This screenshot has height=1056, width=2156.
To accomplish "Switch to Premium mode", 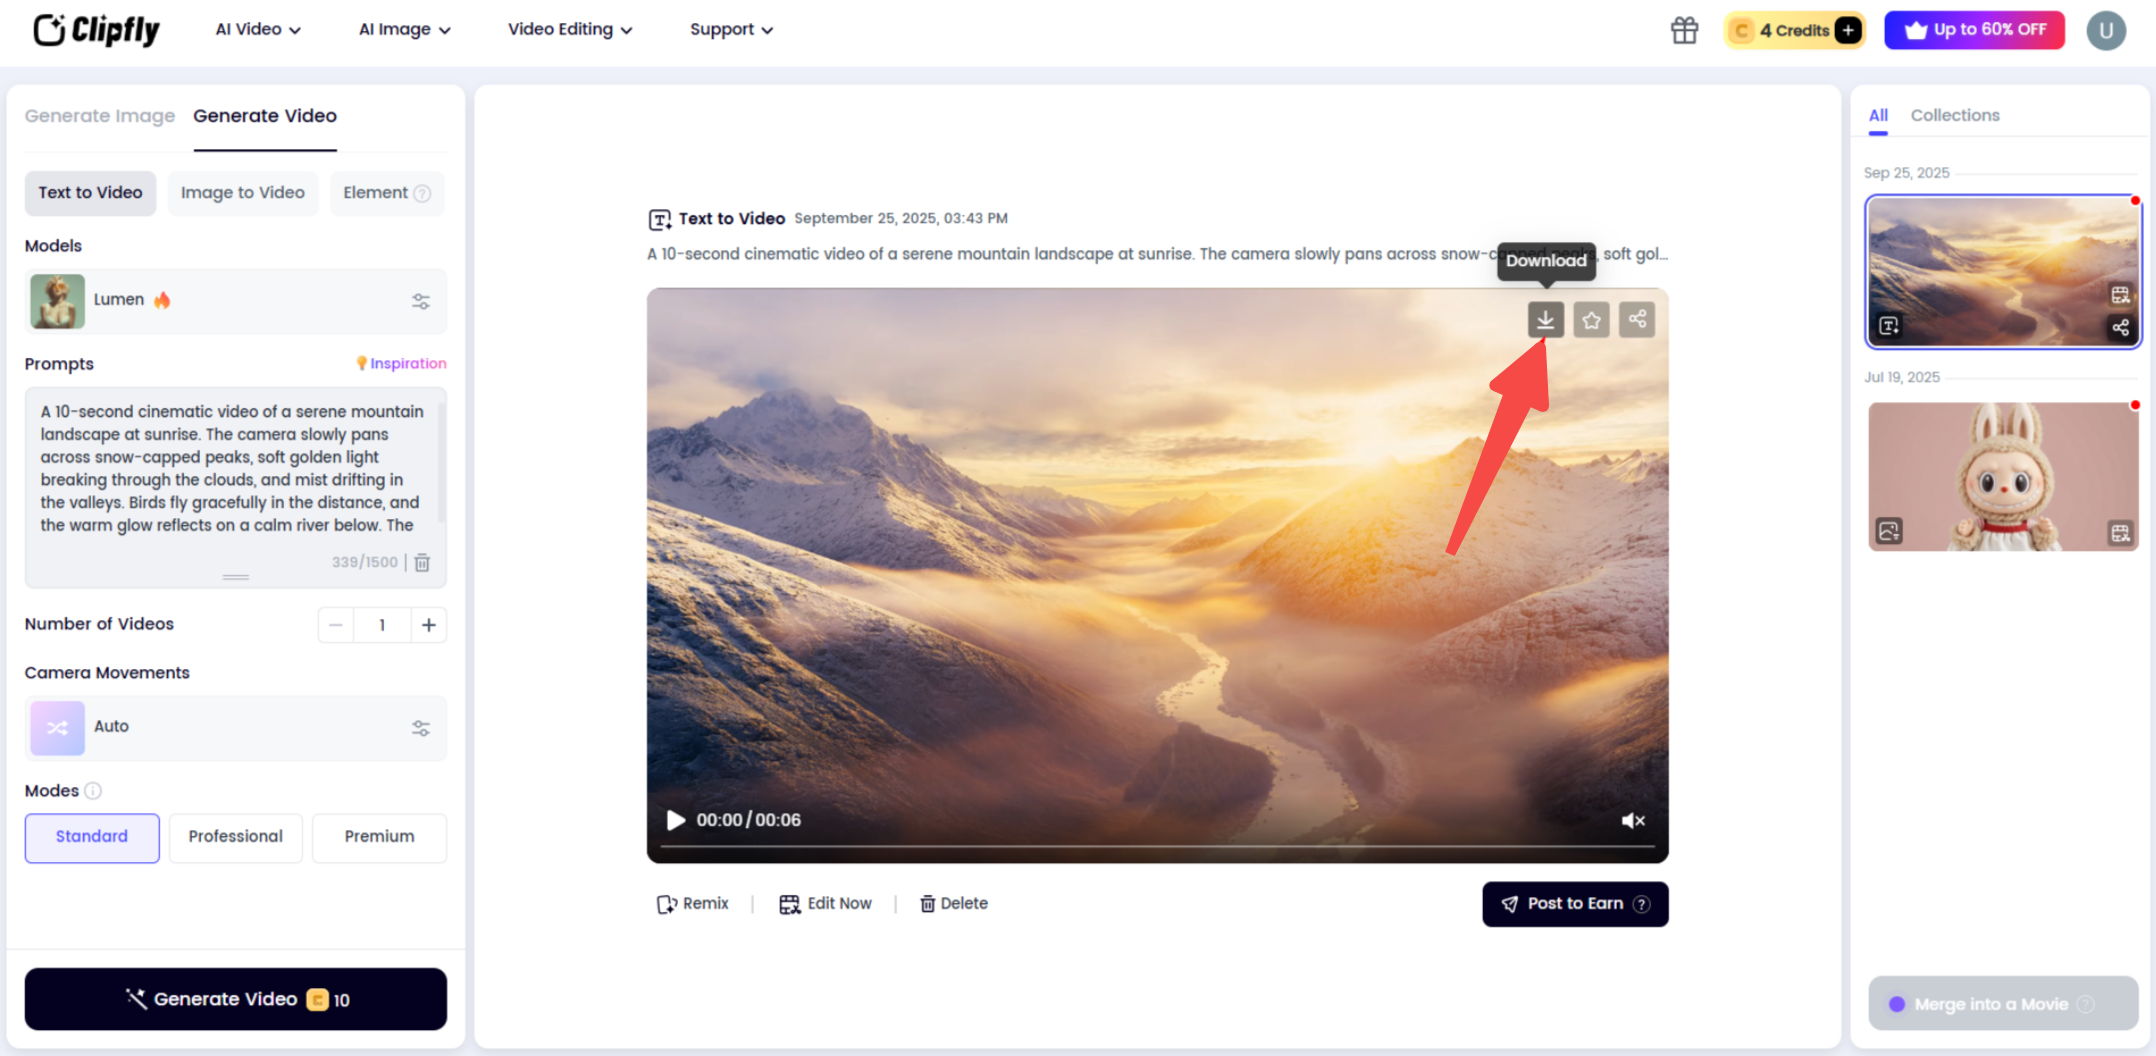I will click(x=378, y=837).
